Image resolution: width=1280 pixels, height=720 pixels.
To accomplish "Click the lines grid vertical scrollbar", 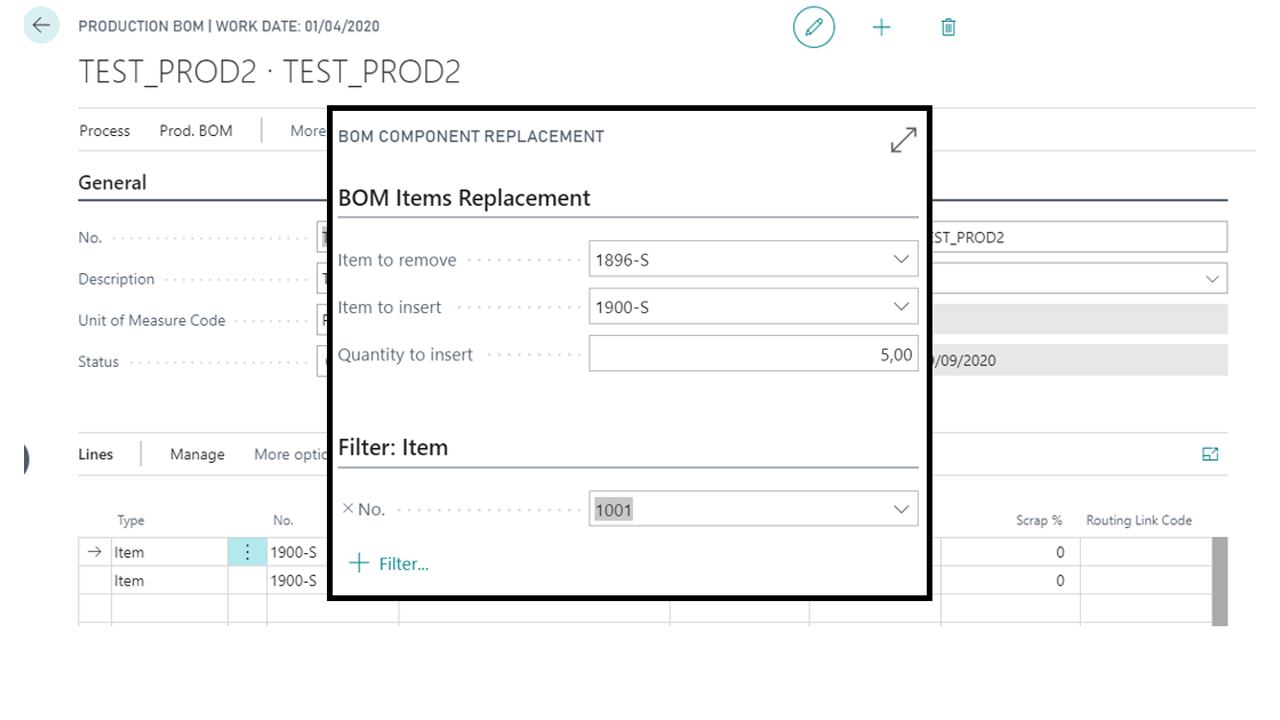I will 1219,580.
